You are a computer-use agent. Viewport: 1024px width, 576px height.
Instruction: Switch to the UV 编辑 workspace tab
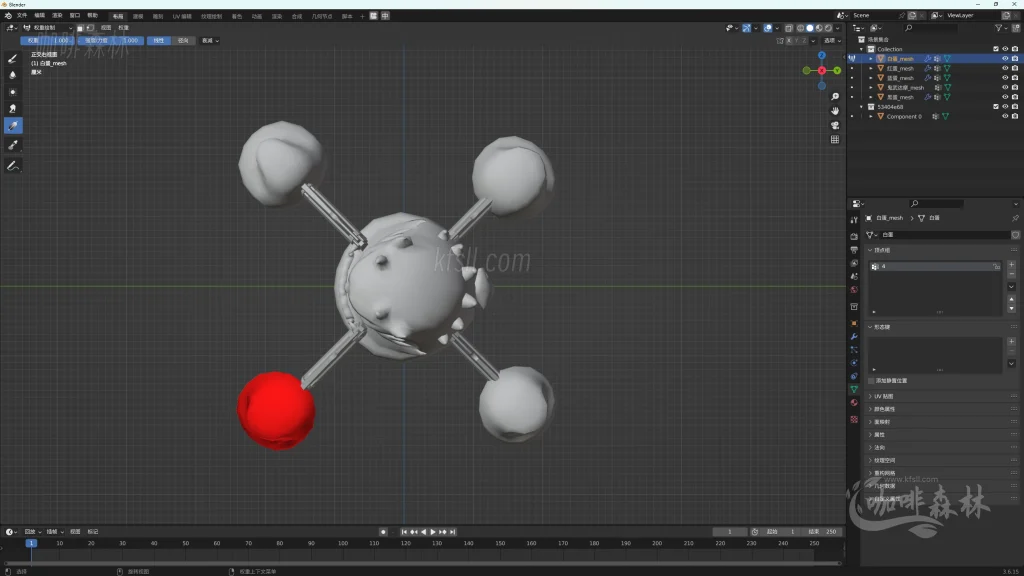pos(182,16)
